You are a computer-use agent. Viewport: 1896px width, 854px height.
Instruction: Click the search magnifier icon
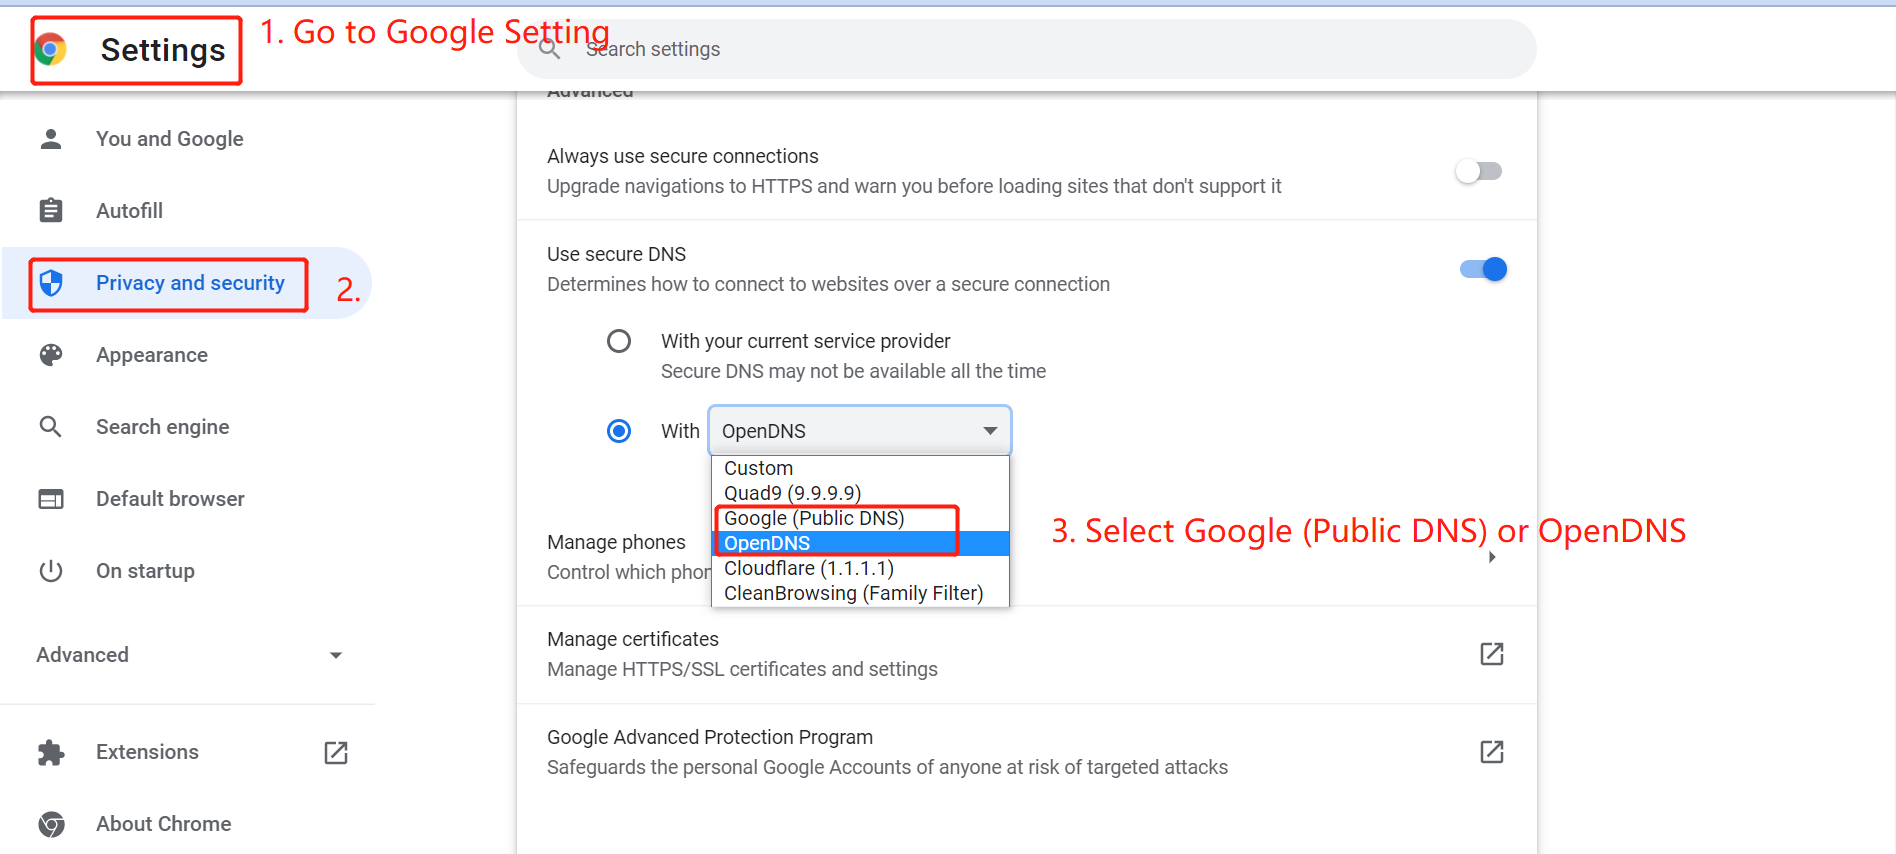[549, 49]
